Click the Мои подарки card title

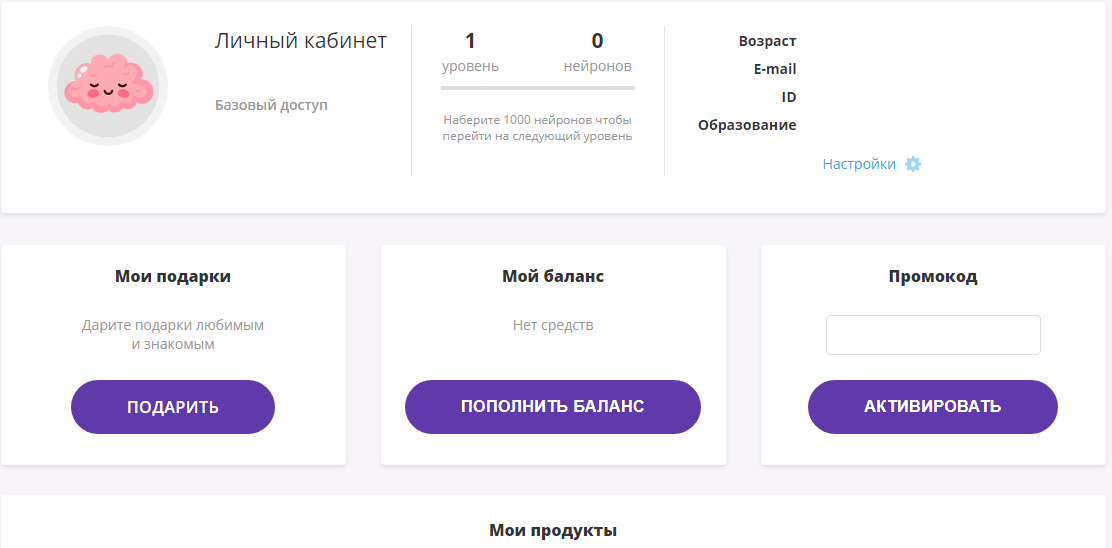point(173,276)
